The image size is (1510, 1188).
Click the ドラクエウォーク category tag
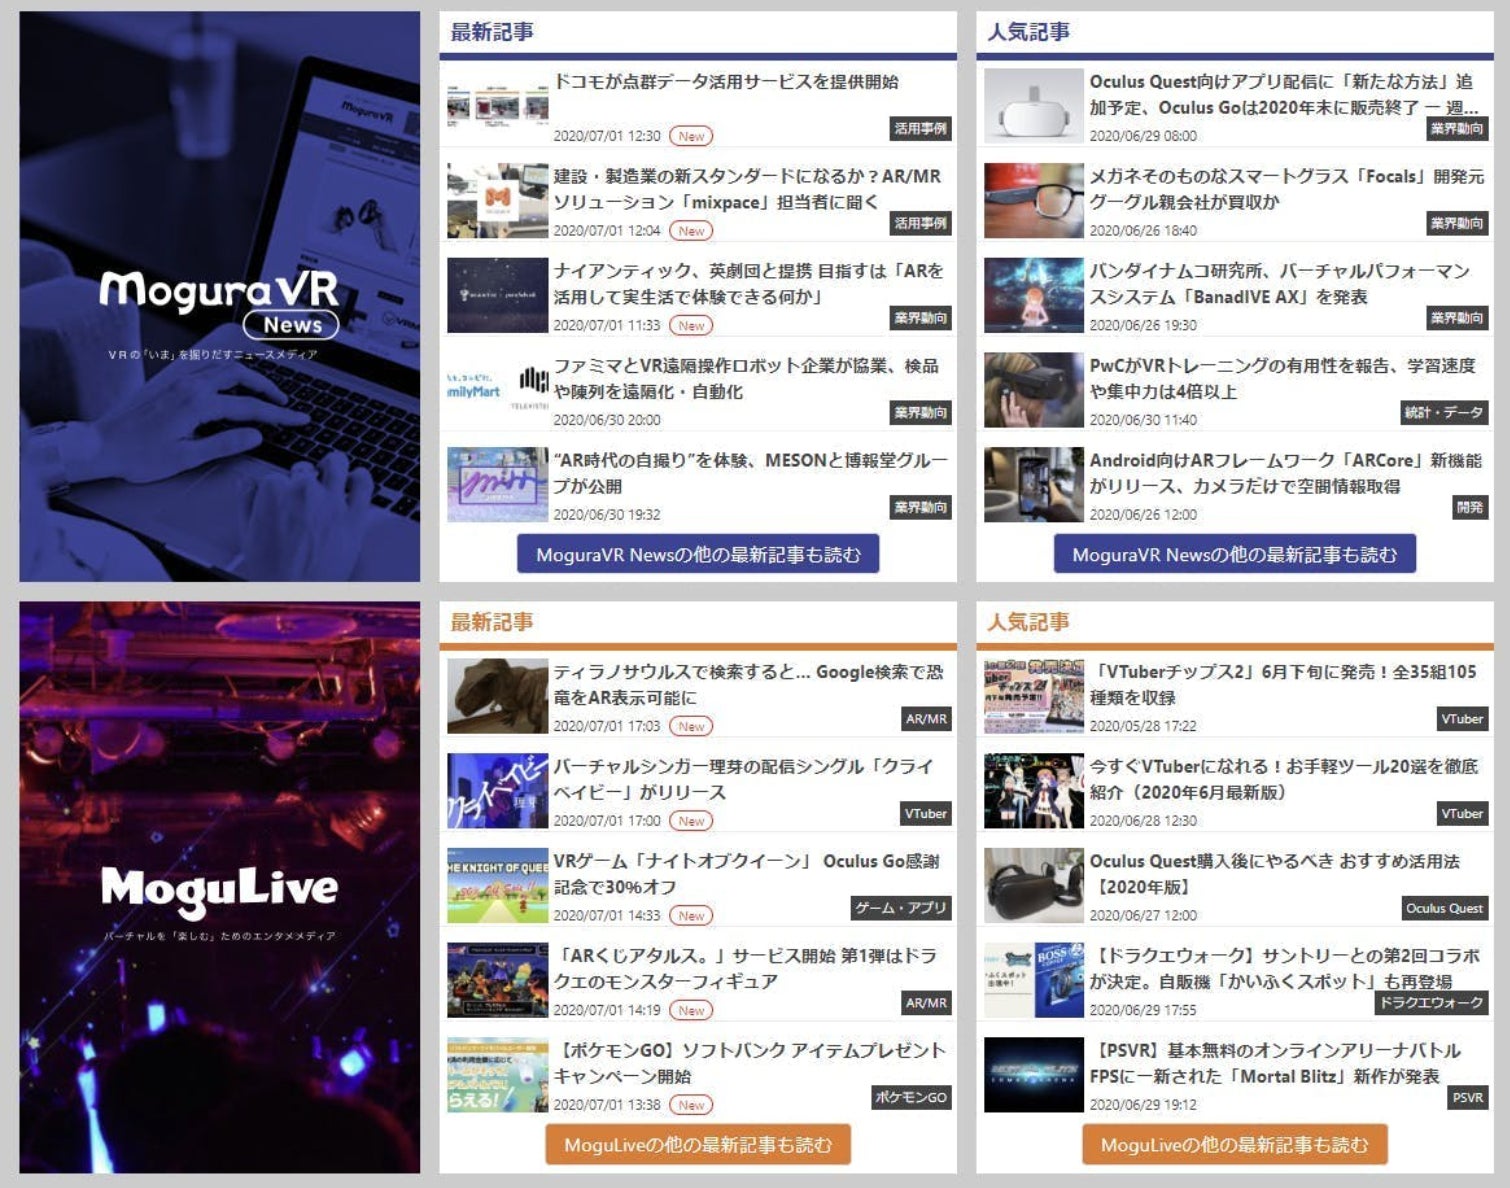1431,1003
